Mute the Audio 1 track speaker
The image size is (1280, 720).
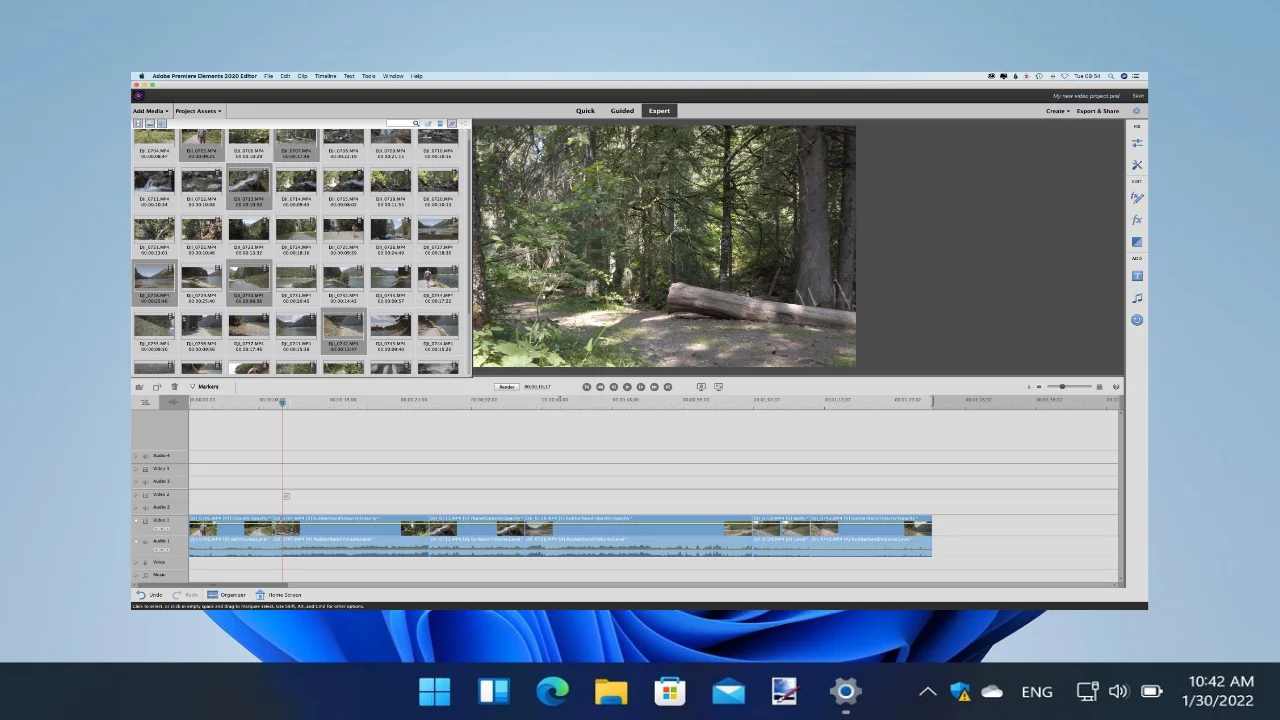[146, 542]
